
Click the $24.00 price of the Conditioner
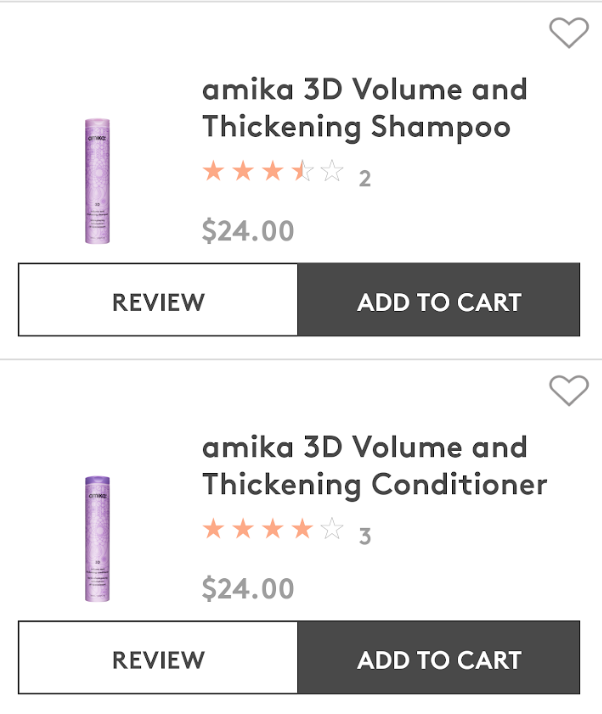(x=248, y=589)
